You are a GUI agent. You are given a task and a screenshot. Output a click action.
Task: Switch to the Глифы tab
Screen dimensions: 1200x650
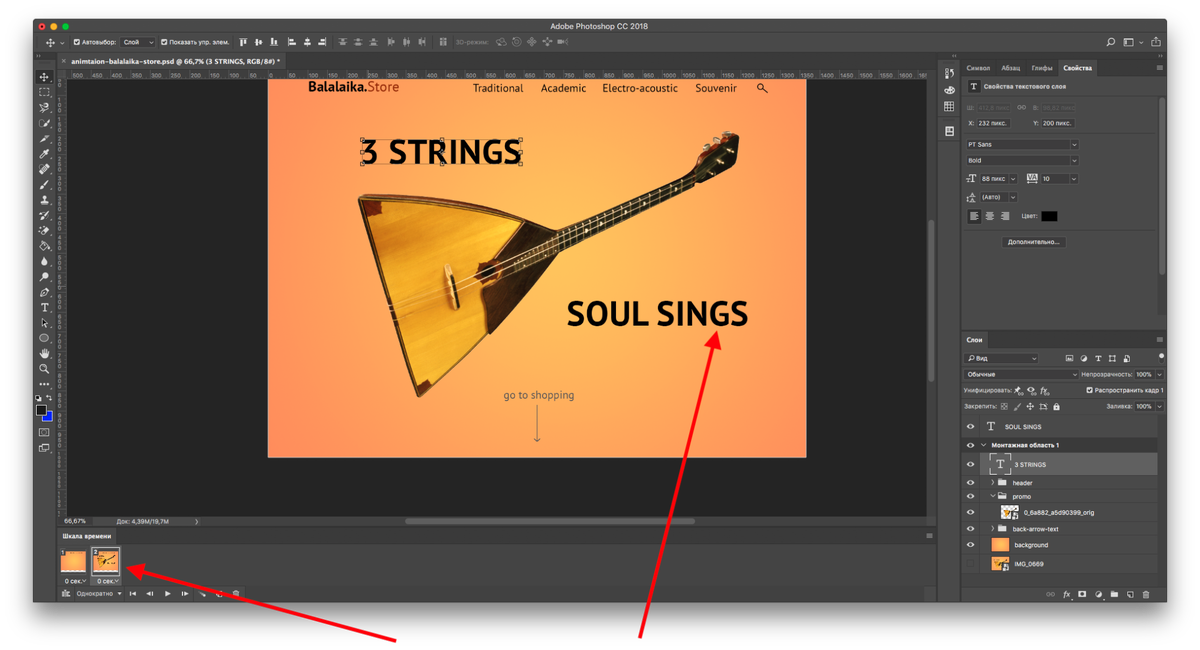(1043, 68)
